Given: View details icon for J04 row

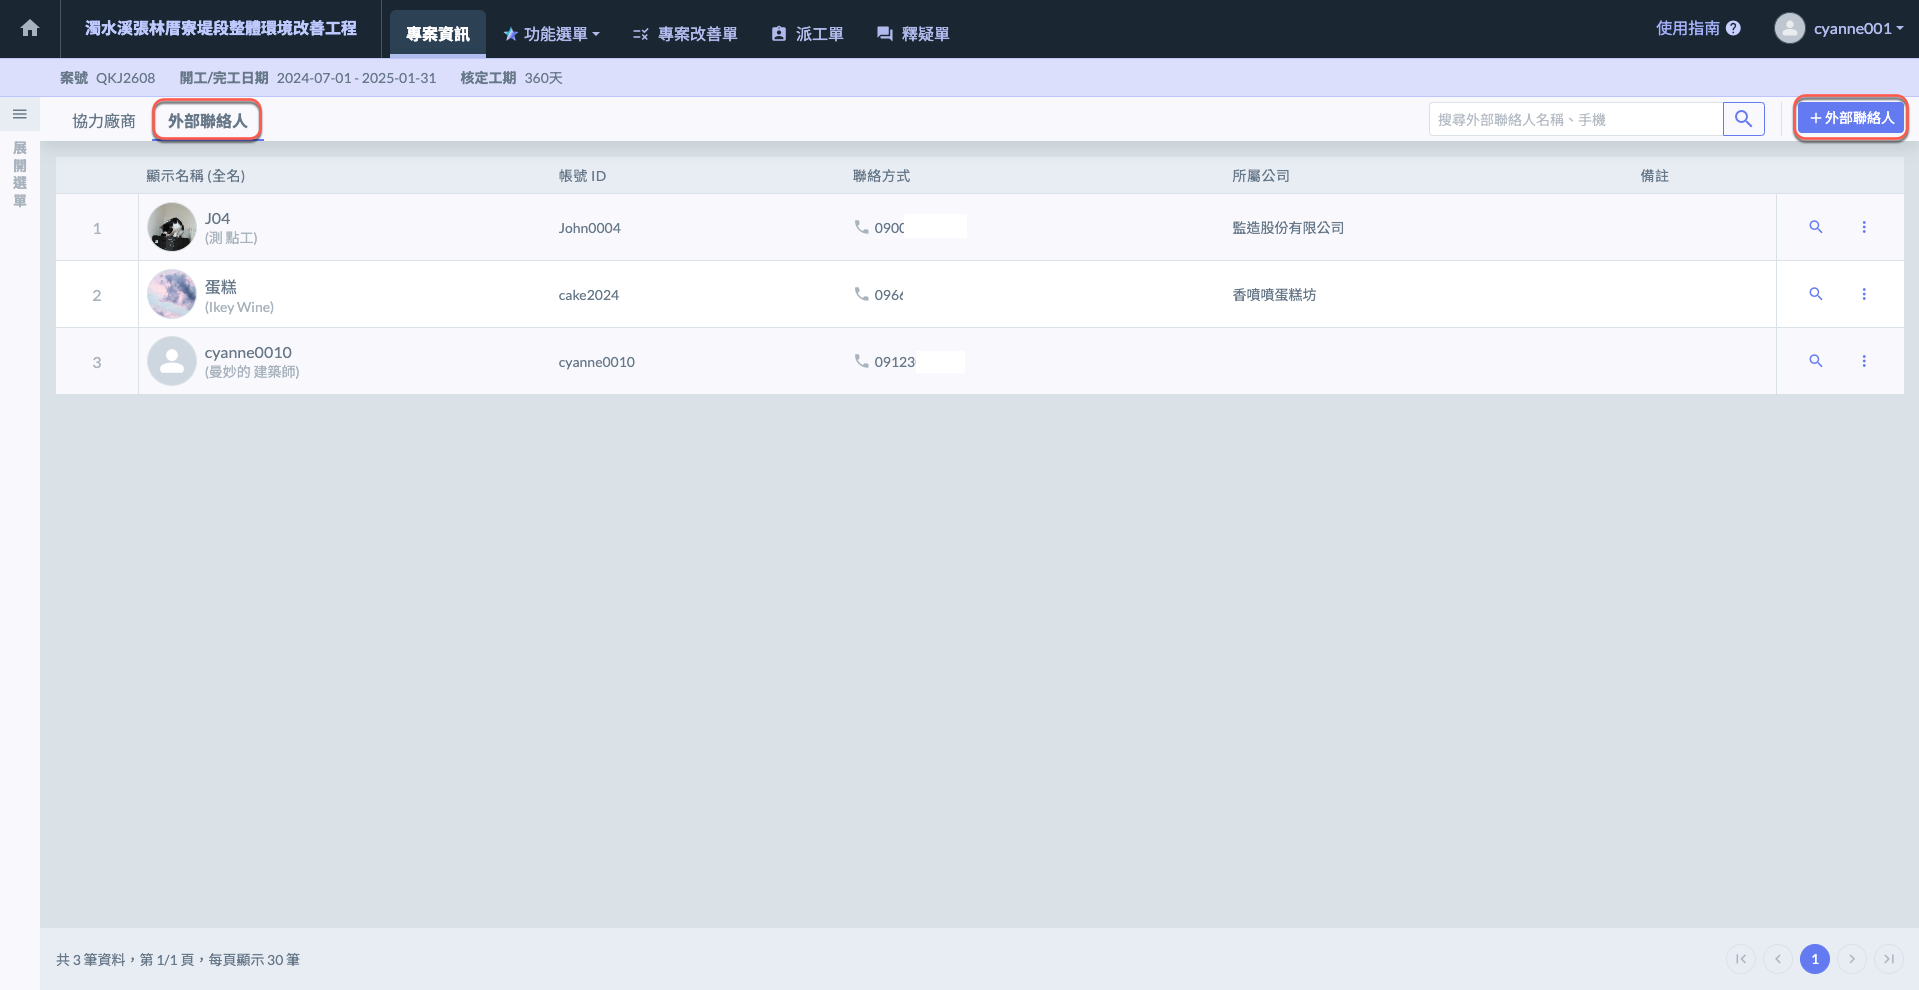Looking at the screenshot, I should pyautogui.click(x=1815, y=227).
